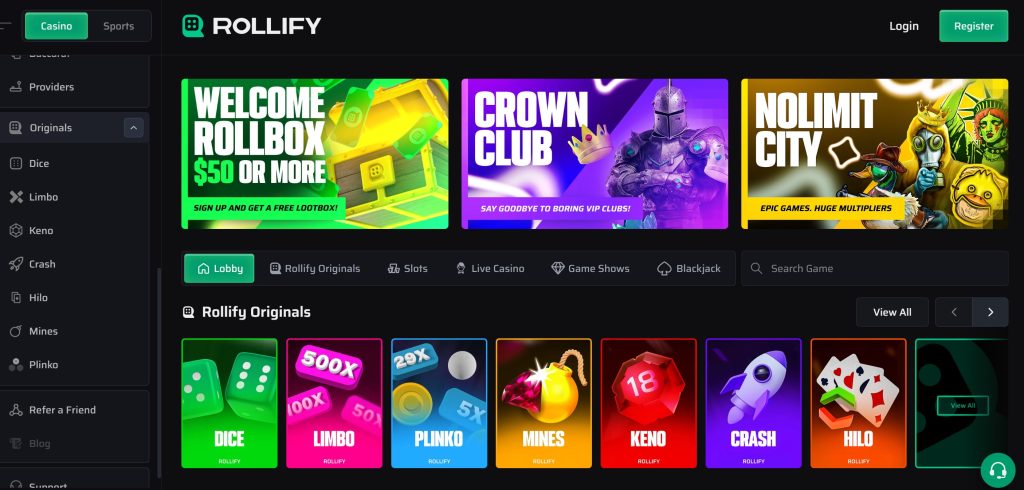This screenshot has height=490, width=1024.
Task: Click the Rollify logo icon in header
Action: tap(193, 26)
